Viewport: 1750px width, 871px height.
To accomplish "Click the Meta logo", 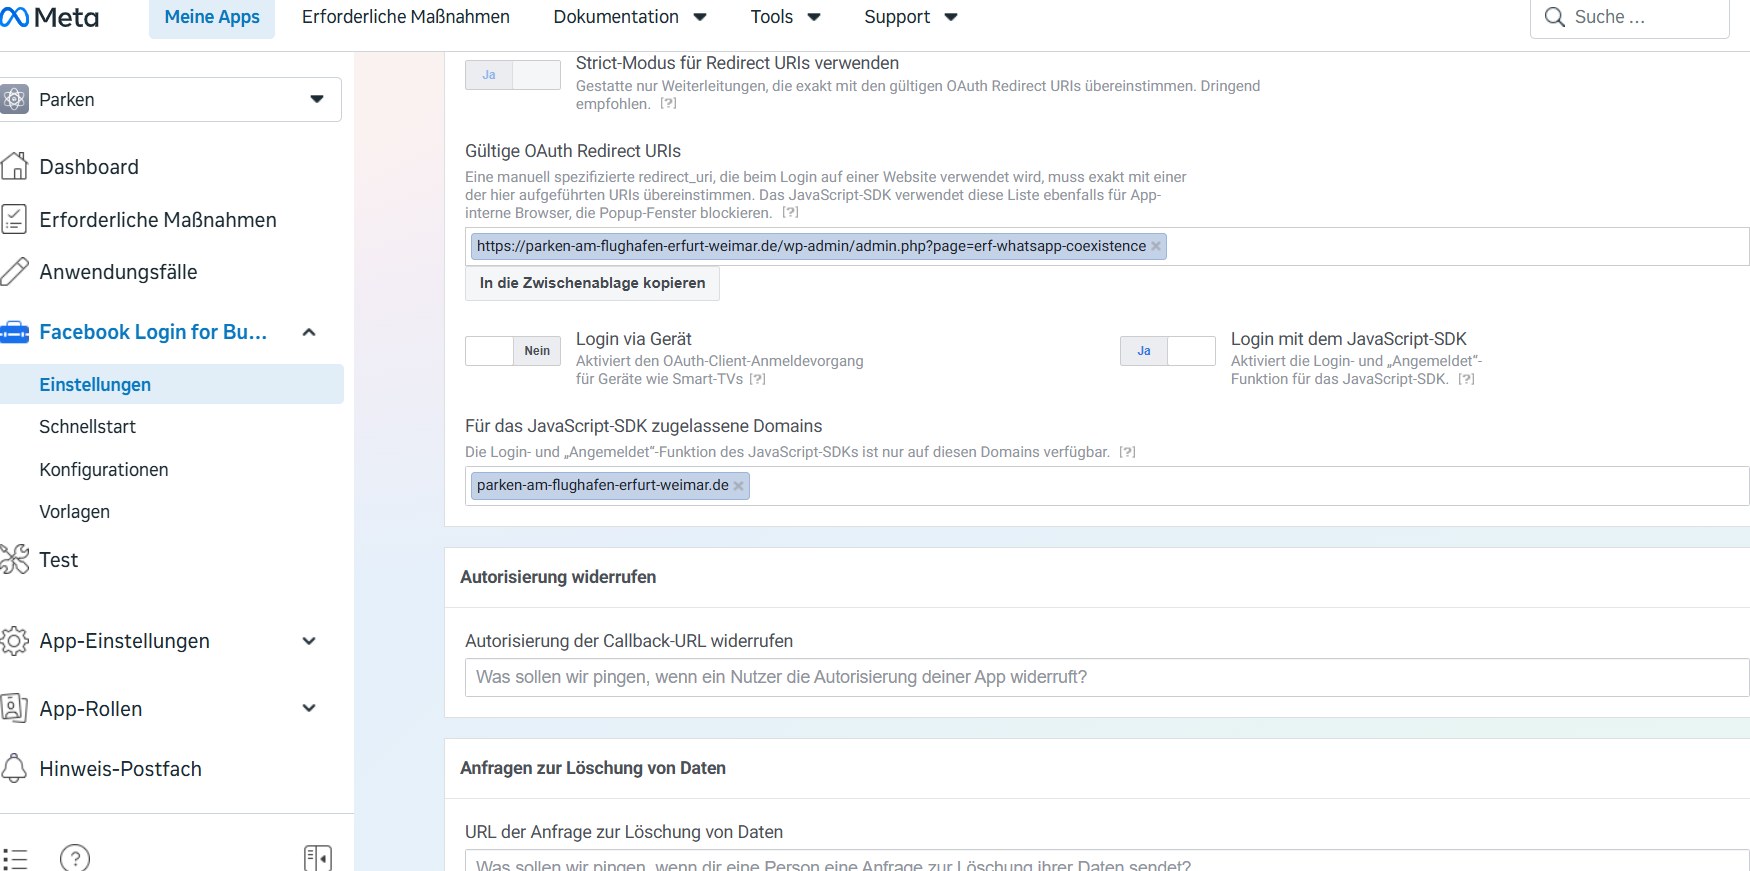I will click(49, 17).
